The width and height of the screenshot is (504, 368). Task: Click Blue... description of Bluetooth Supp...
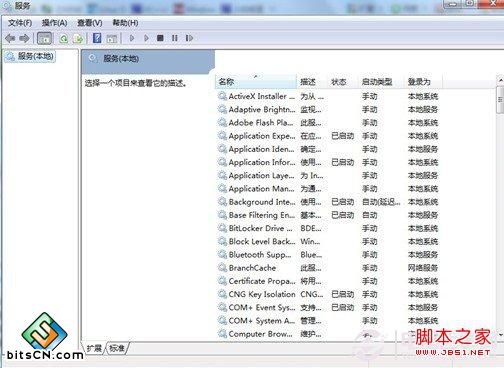311,255
